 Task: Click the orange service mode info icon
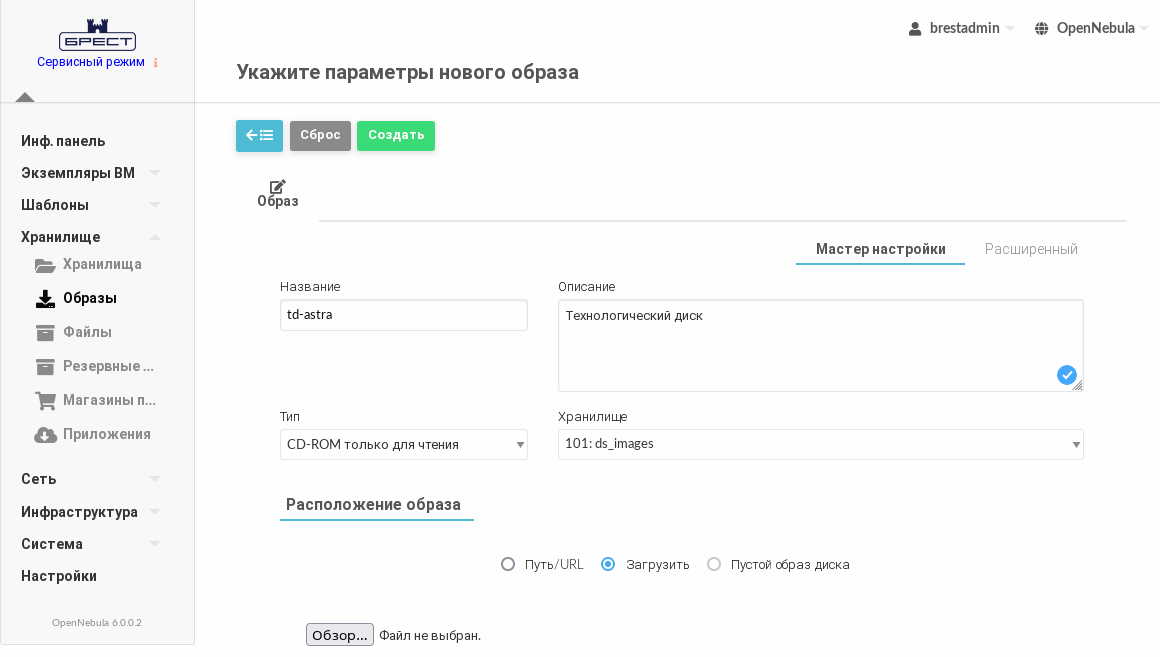pyautogui.click(x=156, y=63)
